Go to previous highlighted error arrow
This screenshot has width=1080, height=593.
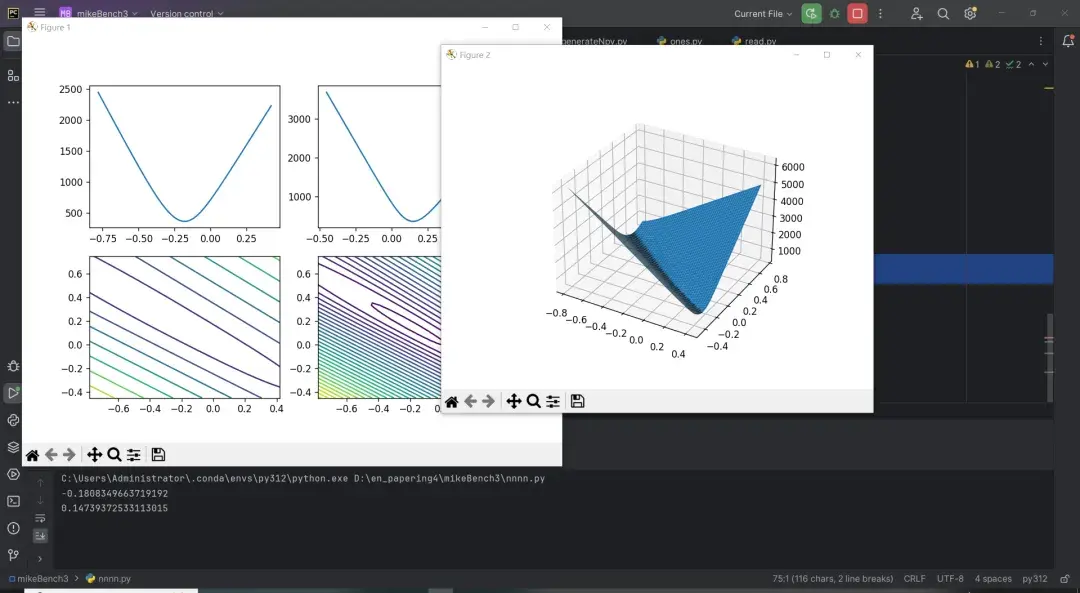(1031, 64)
